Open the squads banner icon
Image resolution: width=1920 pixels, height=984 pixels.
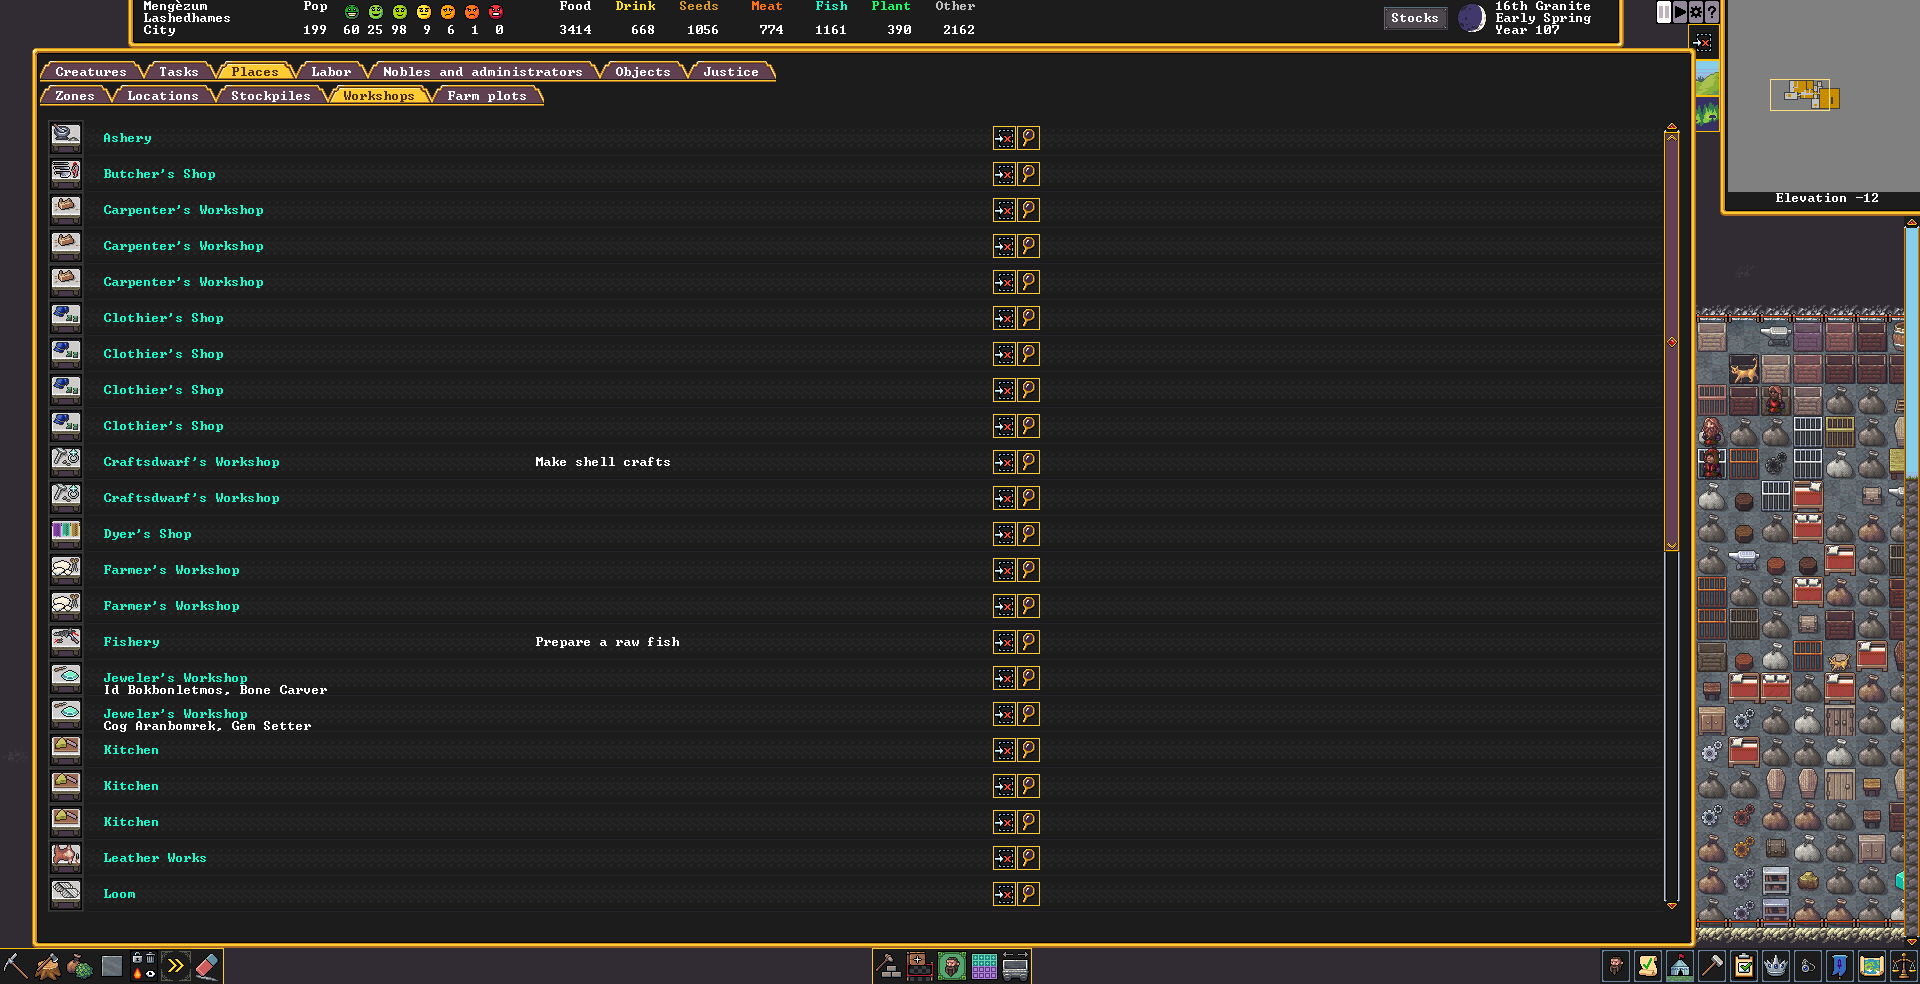point(1839,966)
